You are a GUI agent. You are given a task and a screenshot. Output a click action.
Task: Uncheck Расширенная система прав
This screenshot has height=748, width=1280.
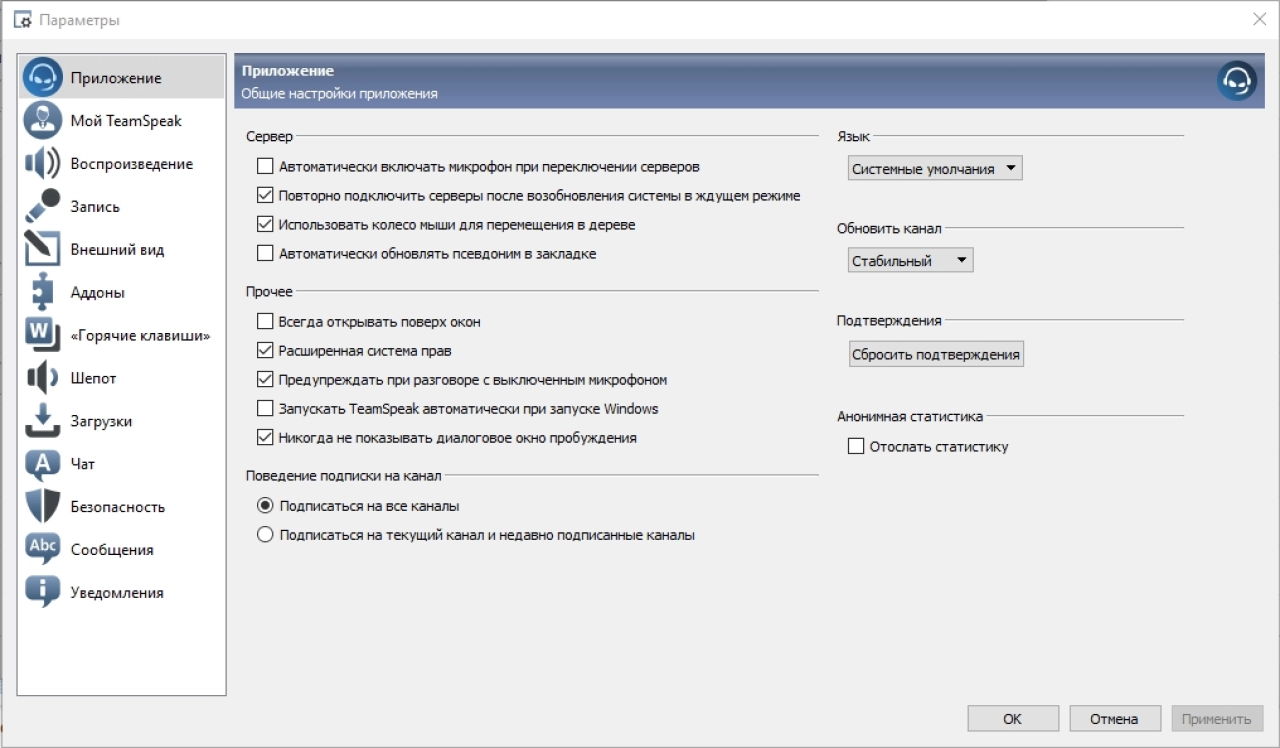(265, 350)
